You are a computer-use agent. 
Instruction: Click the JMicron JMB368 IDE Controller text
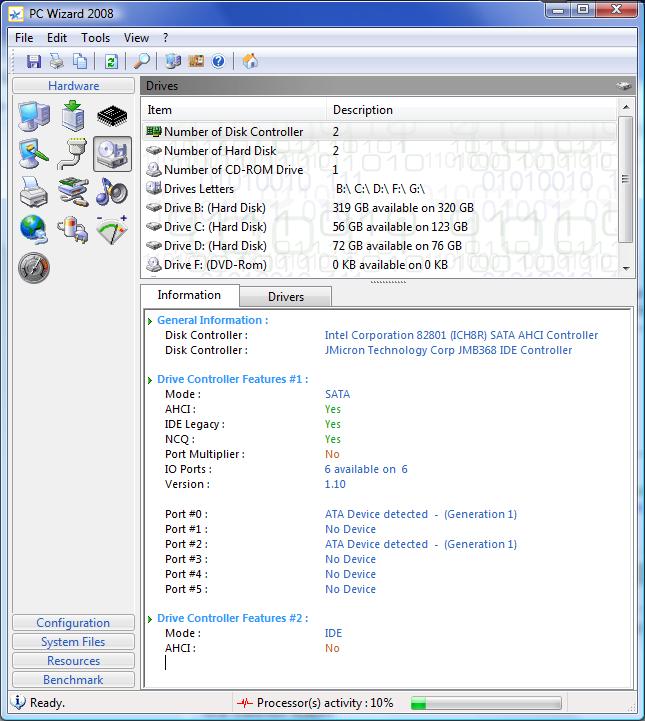click(x=448, y=350)
